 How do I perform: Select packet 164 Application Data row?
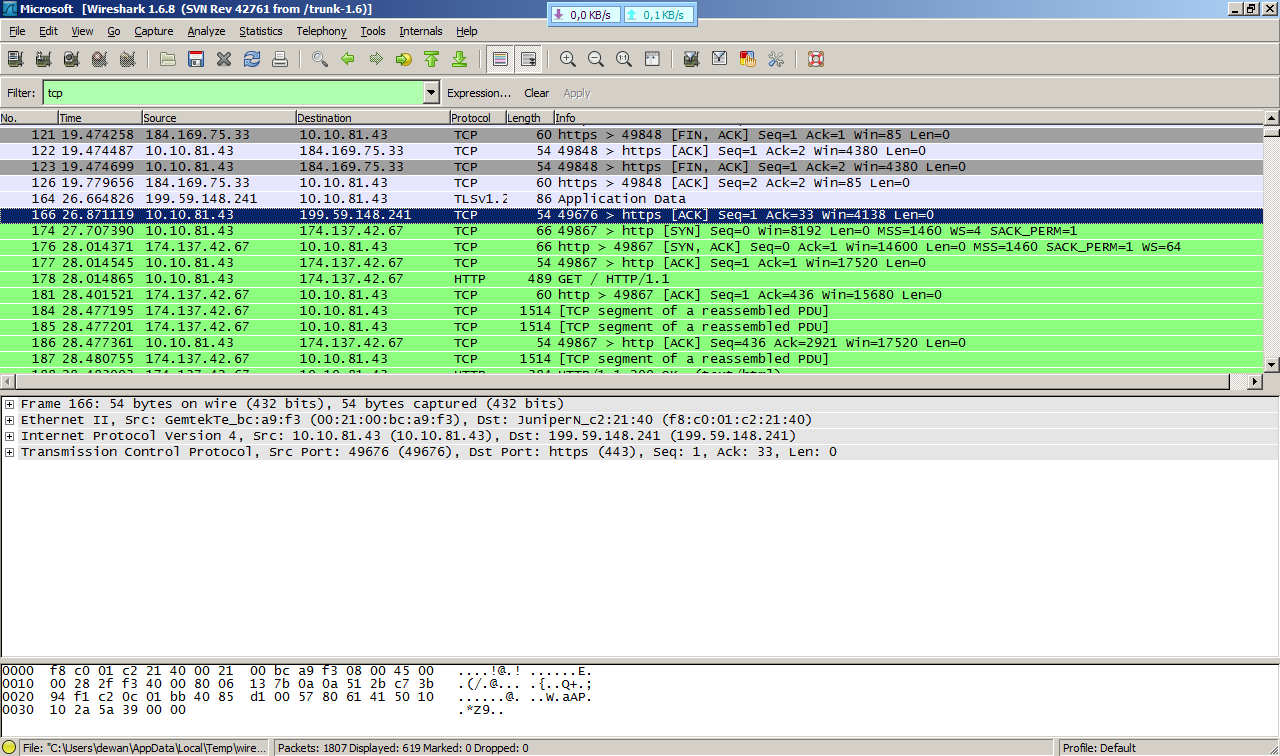(632, 199)
